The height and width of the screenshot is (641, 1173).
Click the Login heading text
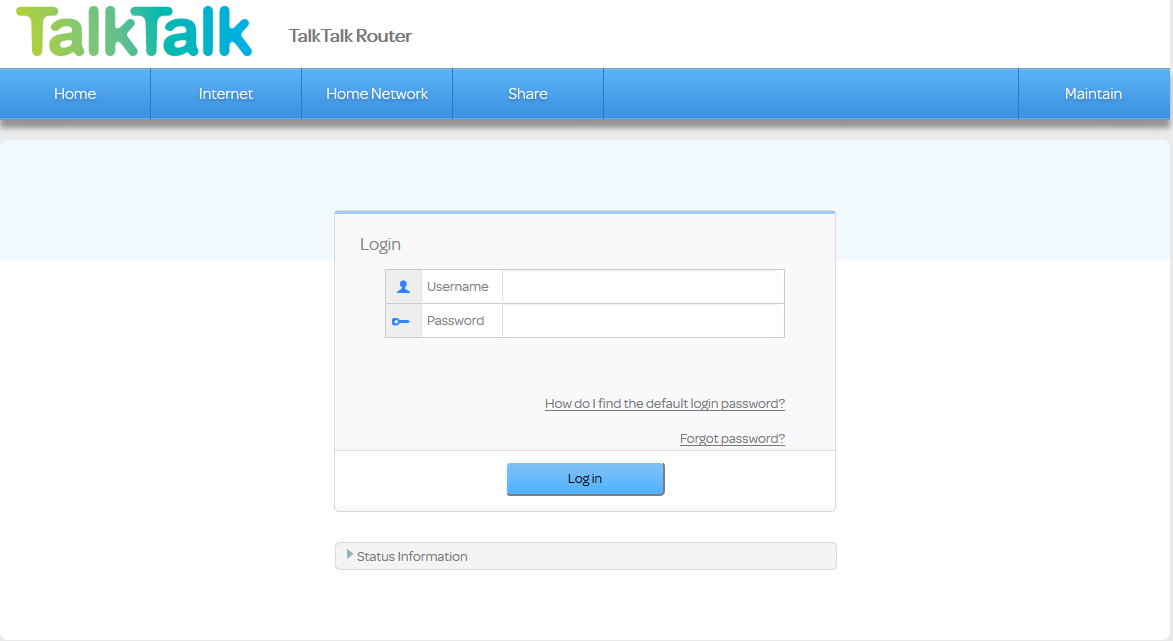pos(380,245)
